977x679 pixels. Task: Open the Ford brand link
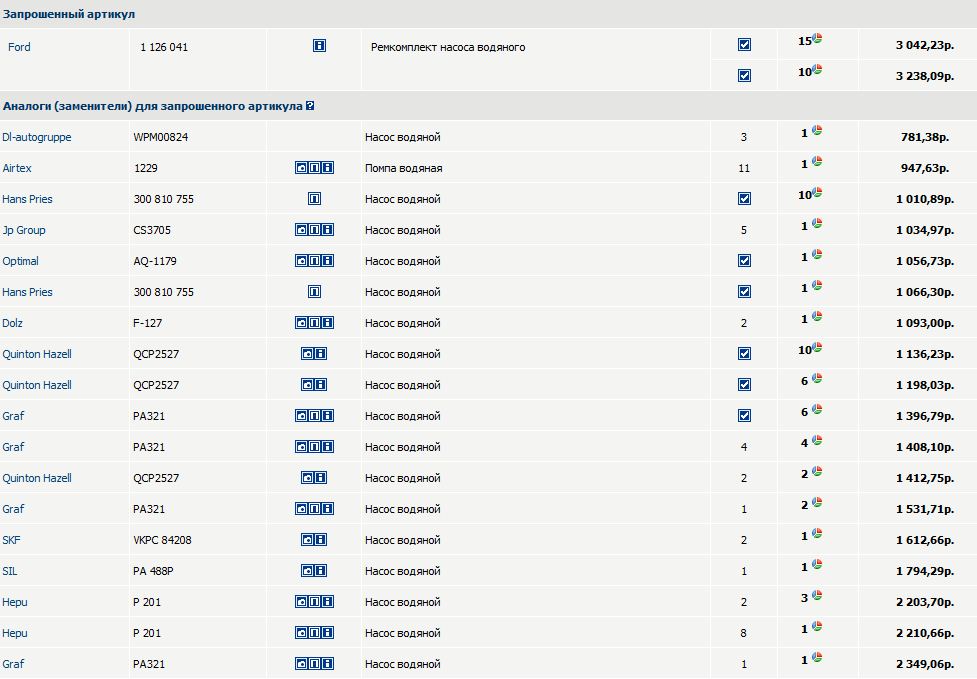click(x=19, y=47)
